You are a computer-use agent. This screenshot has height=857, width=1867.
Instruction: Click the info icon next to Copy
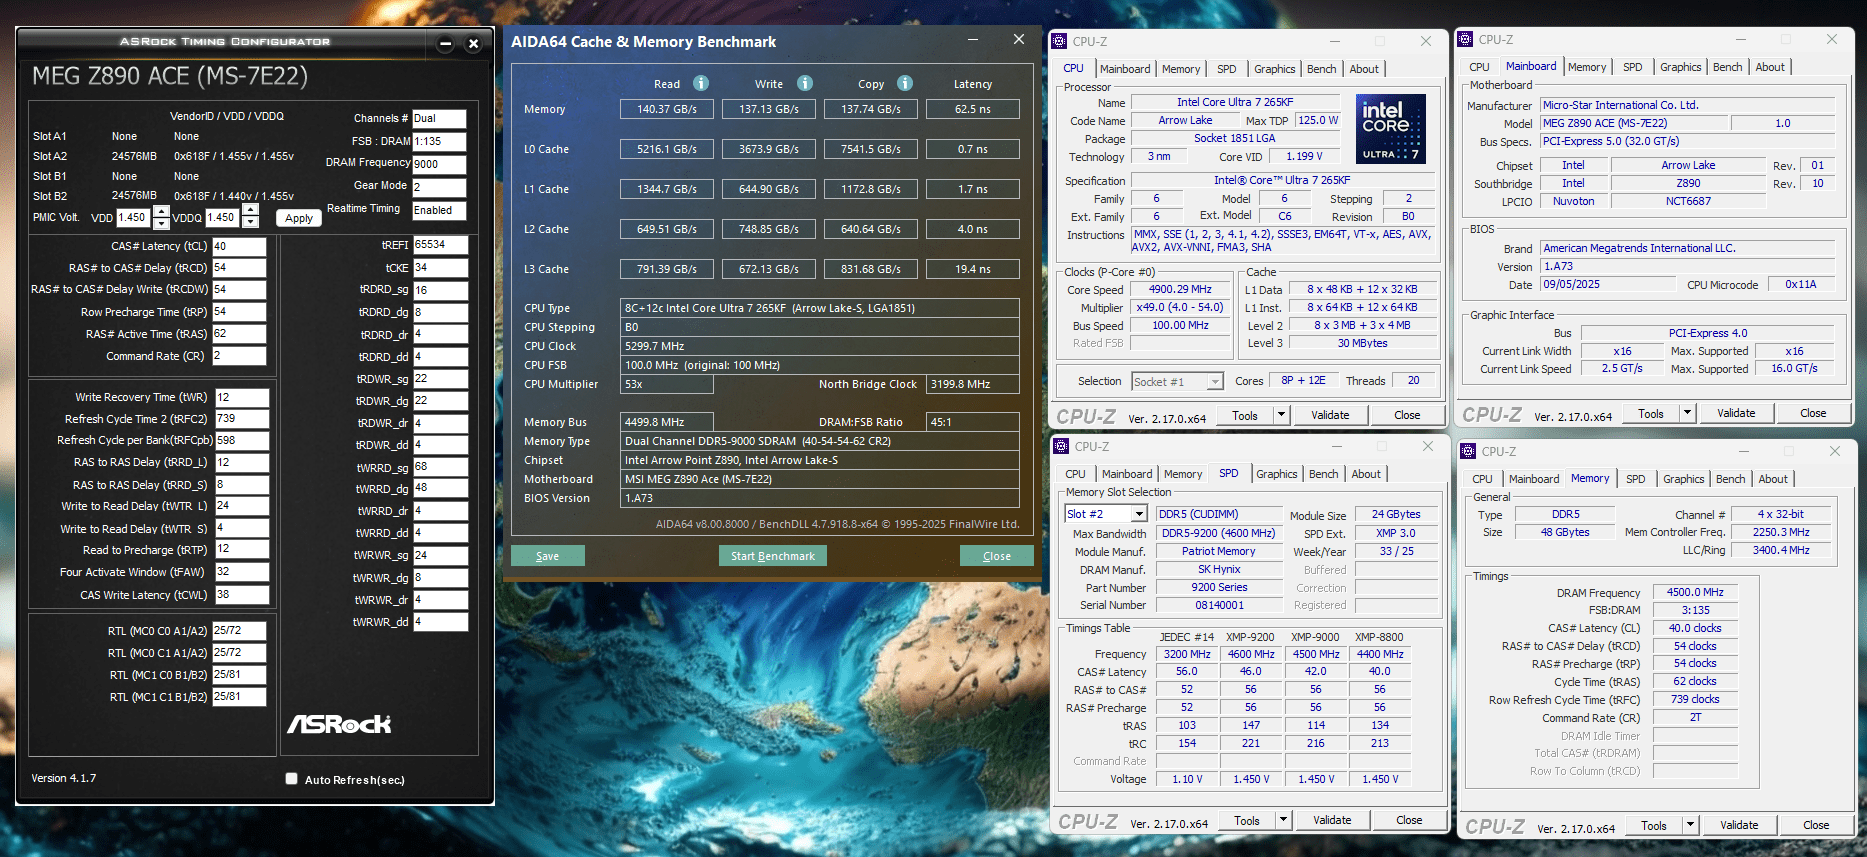tap(905, 84)
